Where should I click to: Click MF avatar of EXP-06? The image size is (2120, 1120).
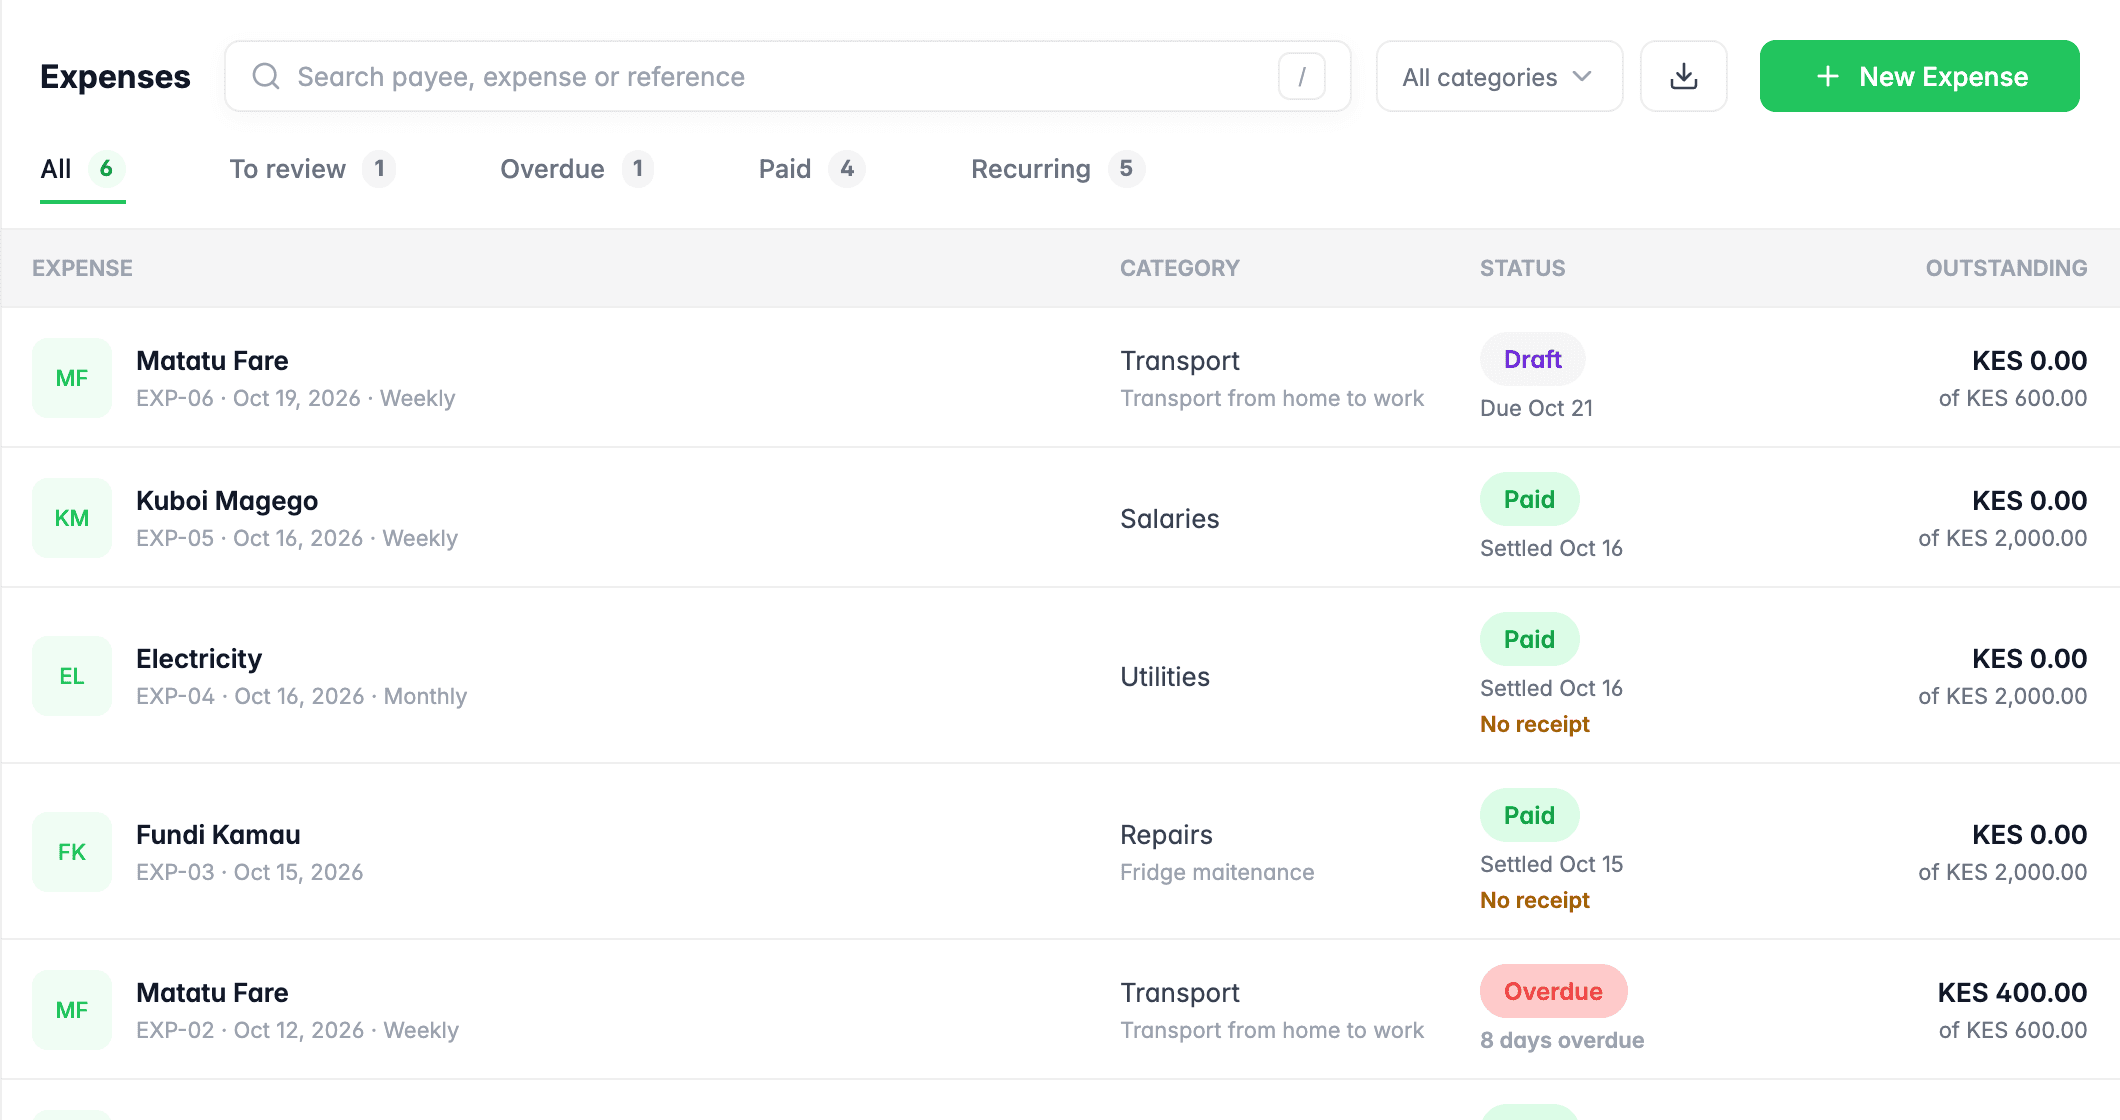[x=72, y=378]
